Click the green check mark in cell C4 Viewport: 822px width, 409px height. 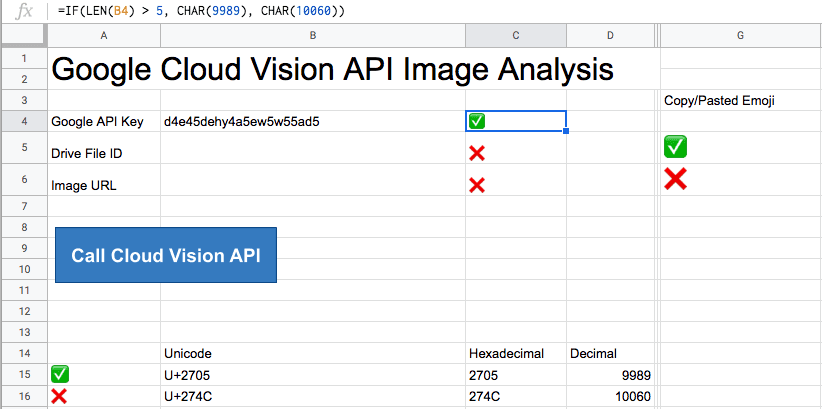point(477,122)
